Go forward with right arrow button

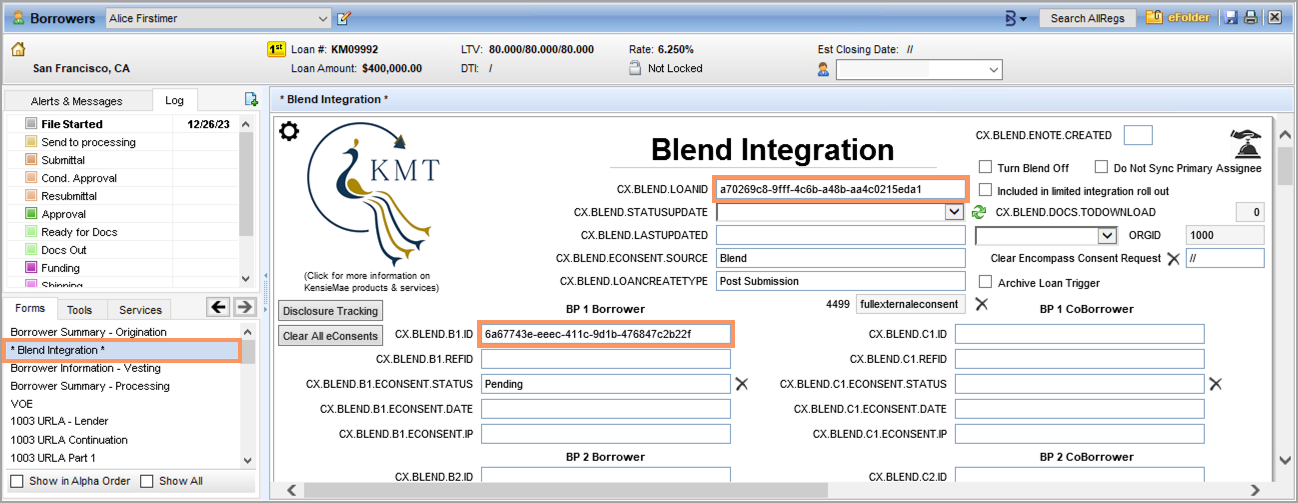click(244, 307)
